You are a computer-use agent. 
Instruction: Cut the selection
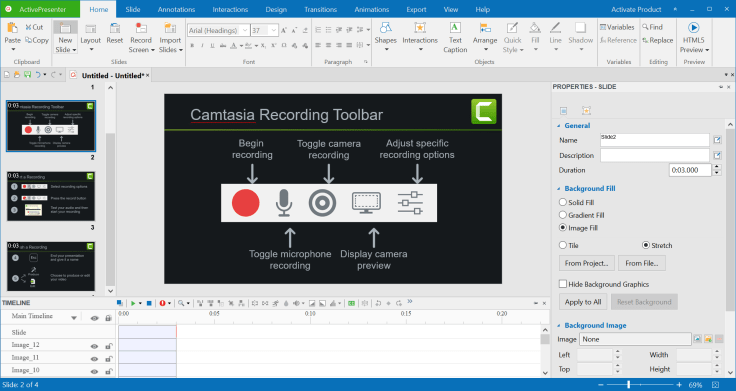(34, 27)
